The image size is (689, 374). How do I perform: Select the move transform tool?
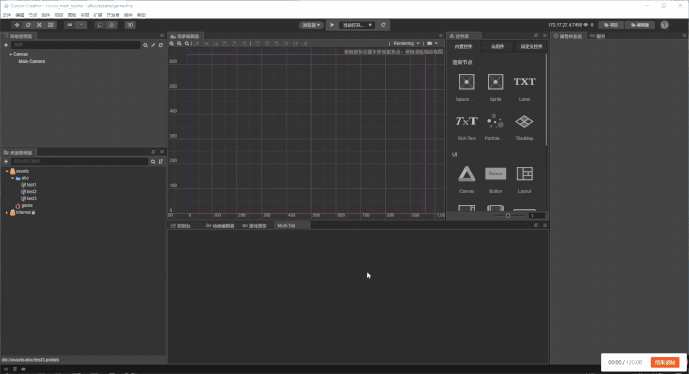tap(17, 25)
